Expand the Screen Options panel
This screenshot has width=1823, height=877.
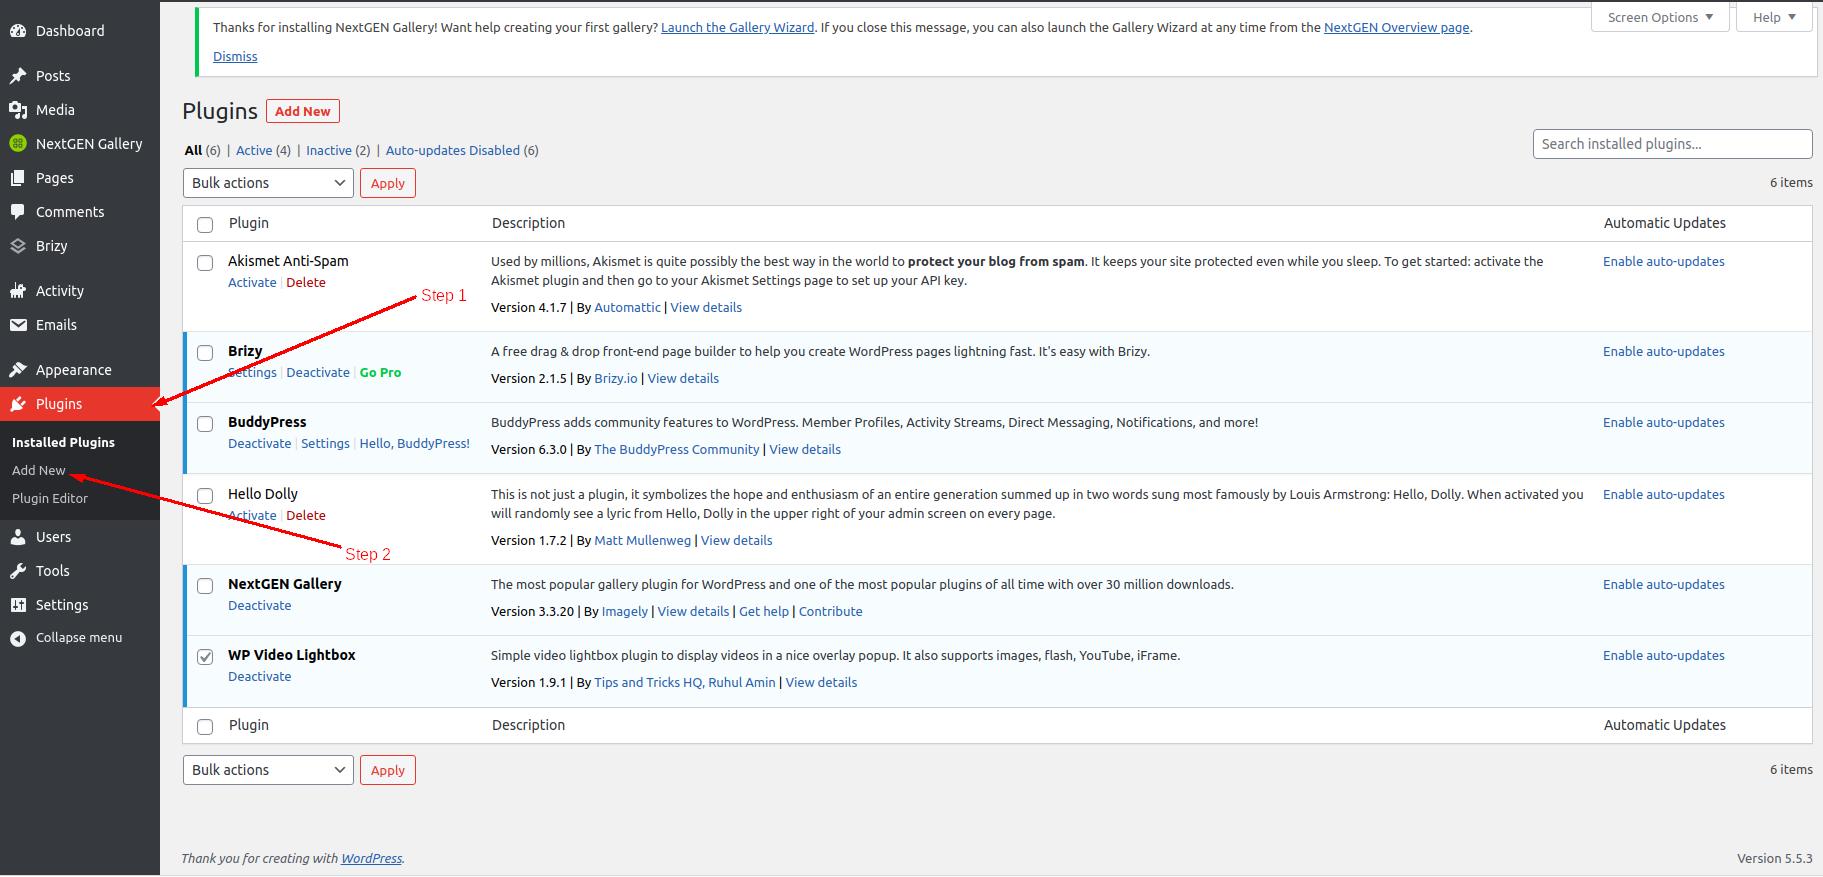click(1660, 17)
